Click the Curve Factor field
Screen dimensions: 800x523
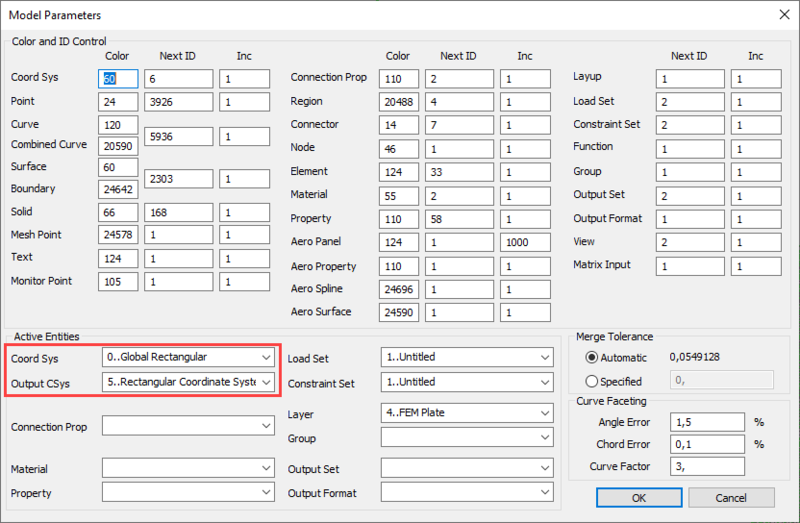coord(707,466)
